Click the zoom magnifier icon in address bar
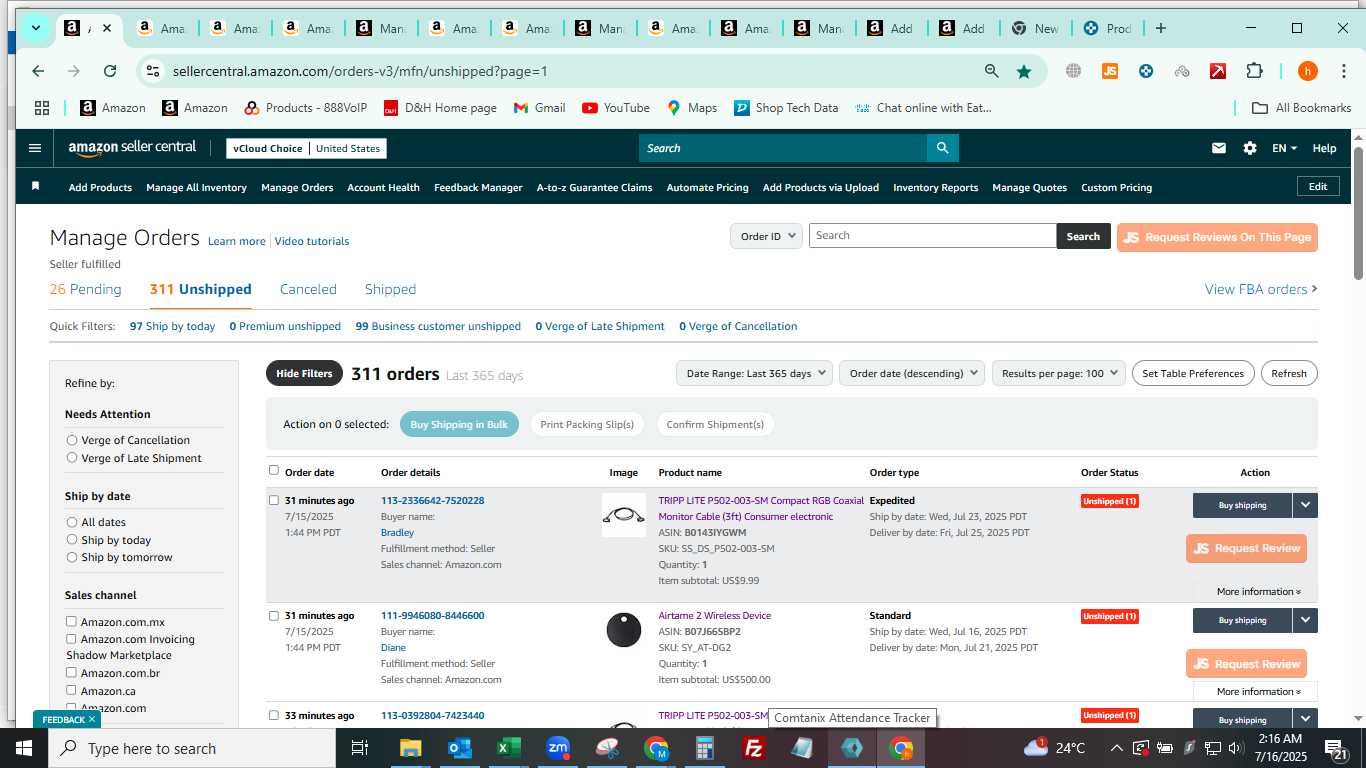The image size is (1366, 768). click(x=992, y=71)
